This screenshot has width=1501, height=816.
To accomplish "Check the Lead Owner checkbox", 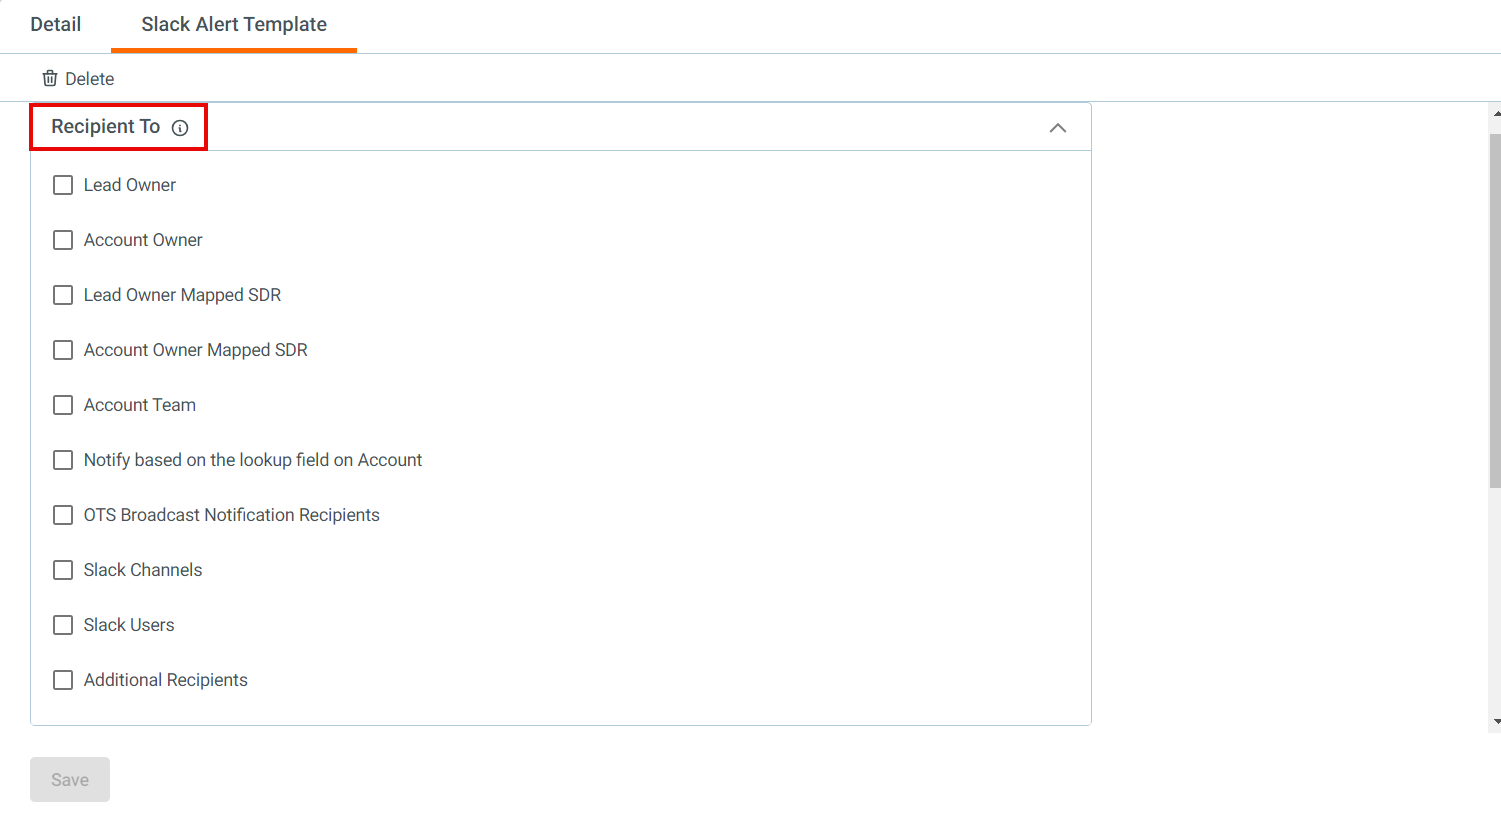I will tap(63, 185).
